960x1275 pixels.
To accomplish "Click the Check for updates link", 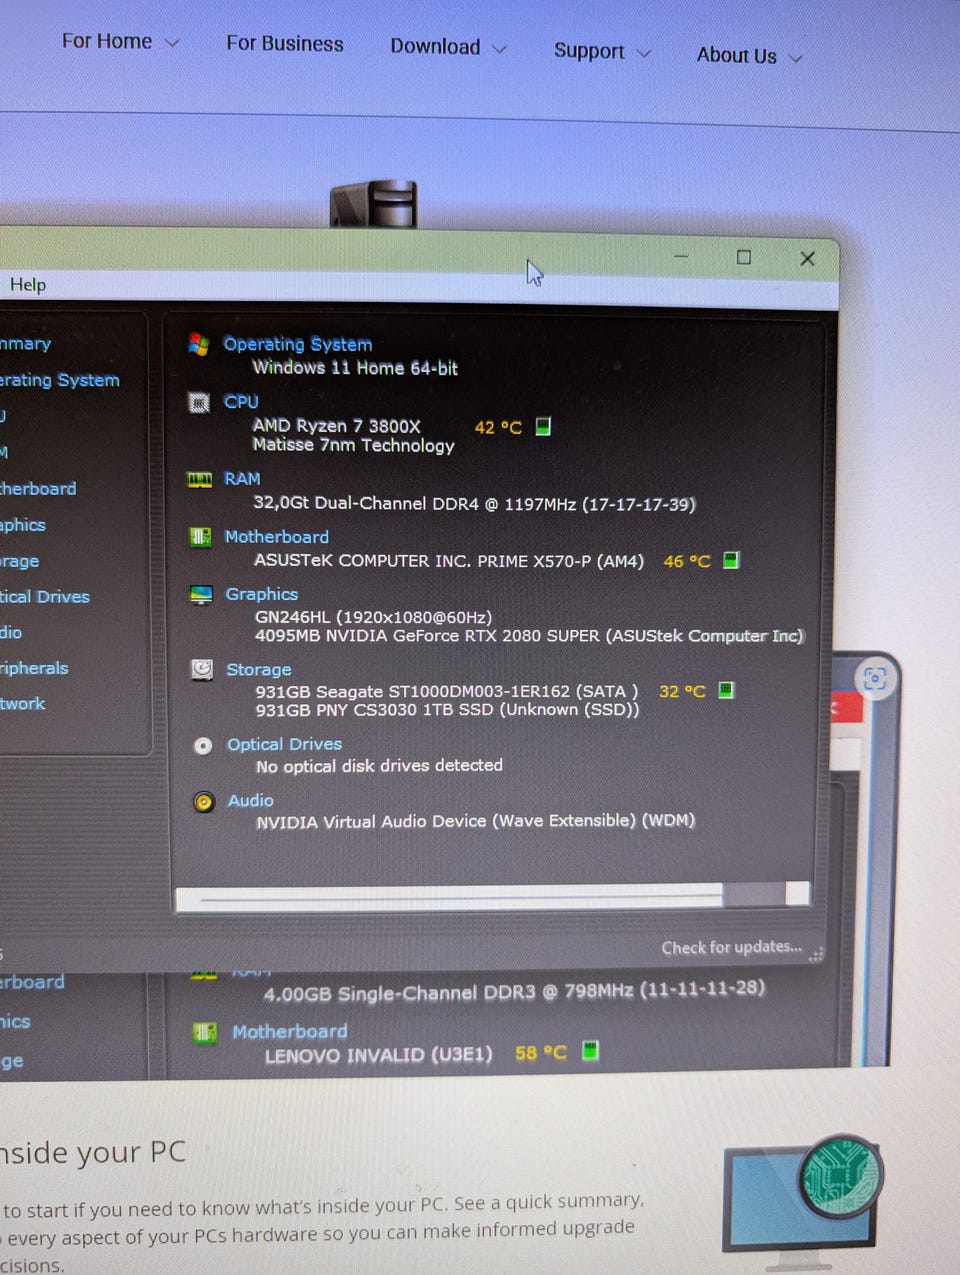I will click(731, 948).
